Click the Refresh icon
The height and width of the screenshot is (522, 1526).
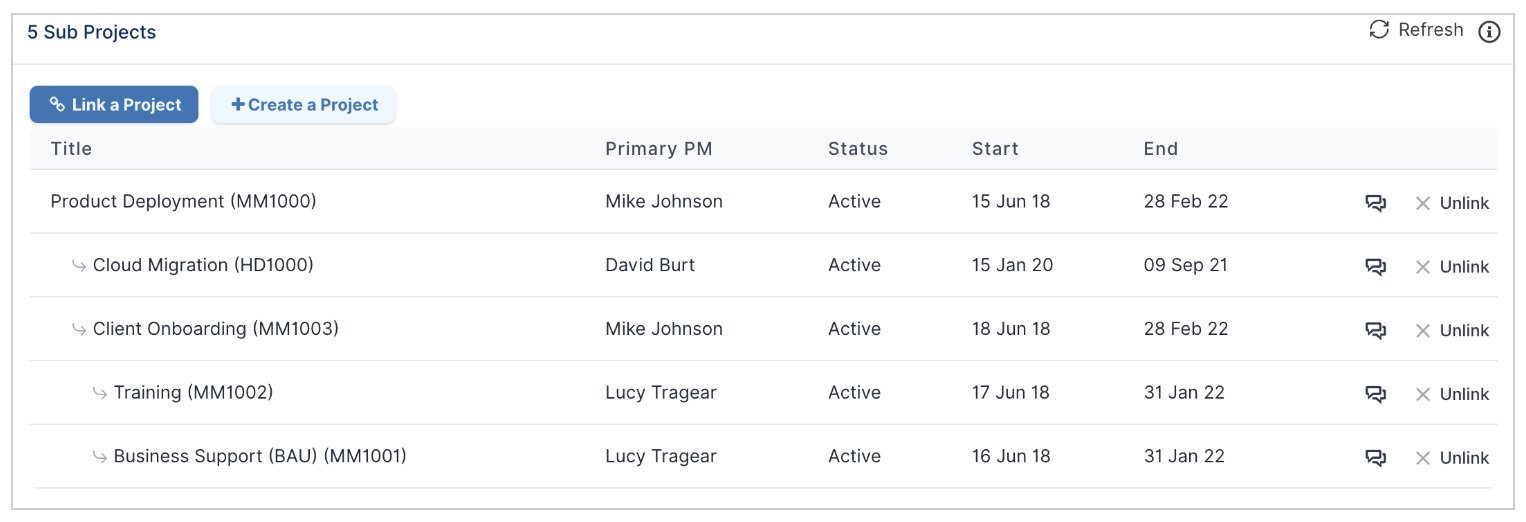pos(1379,30)
